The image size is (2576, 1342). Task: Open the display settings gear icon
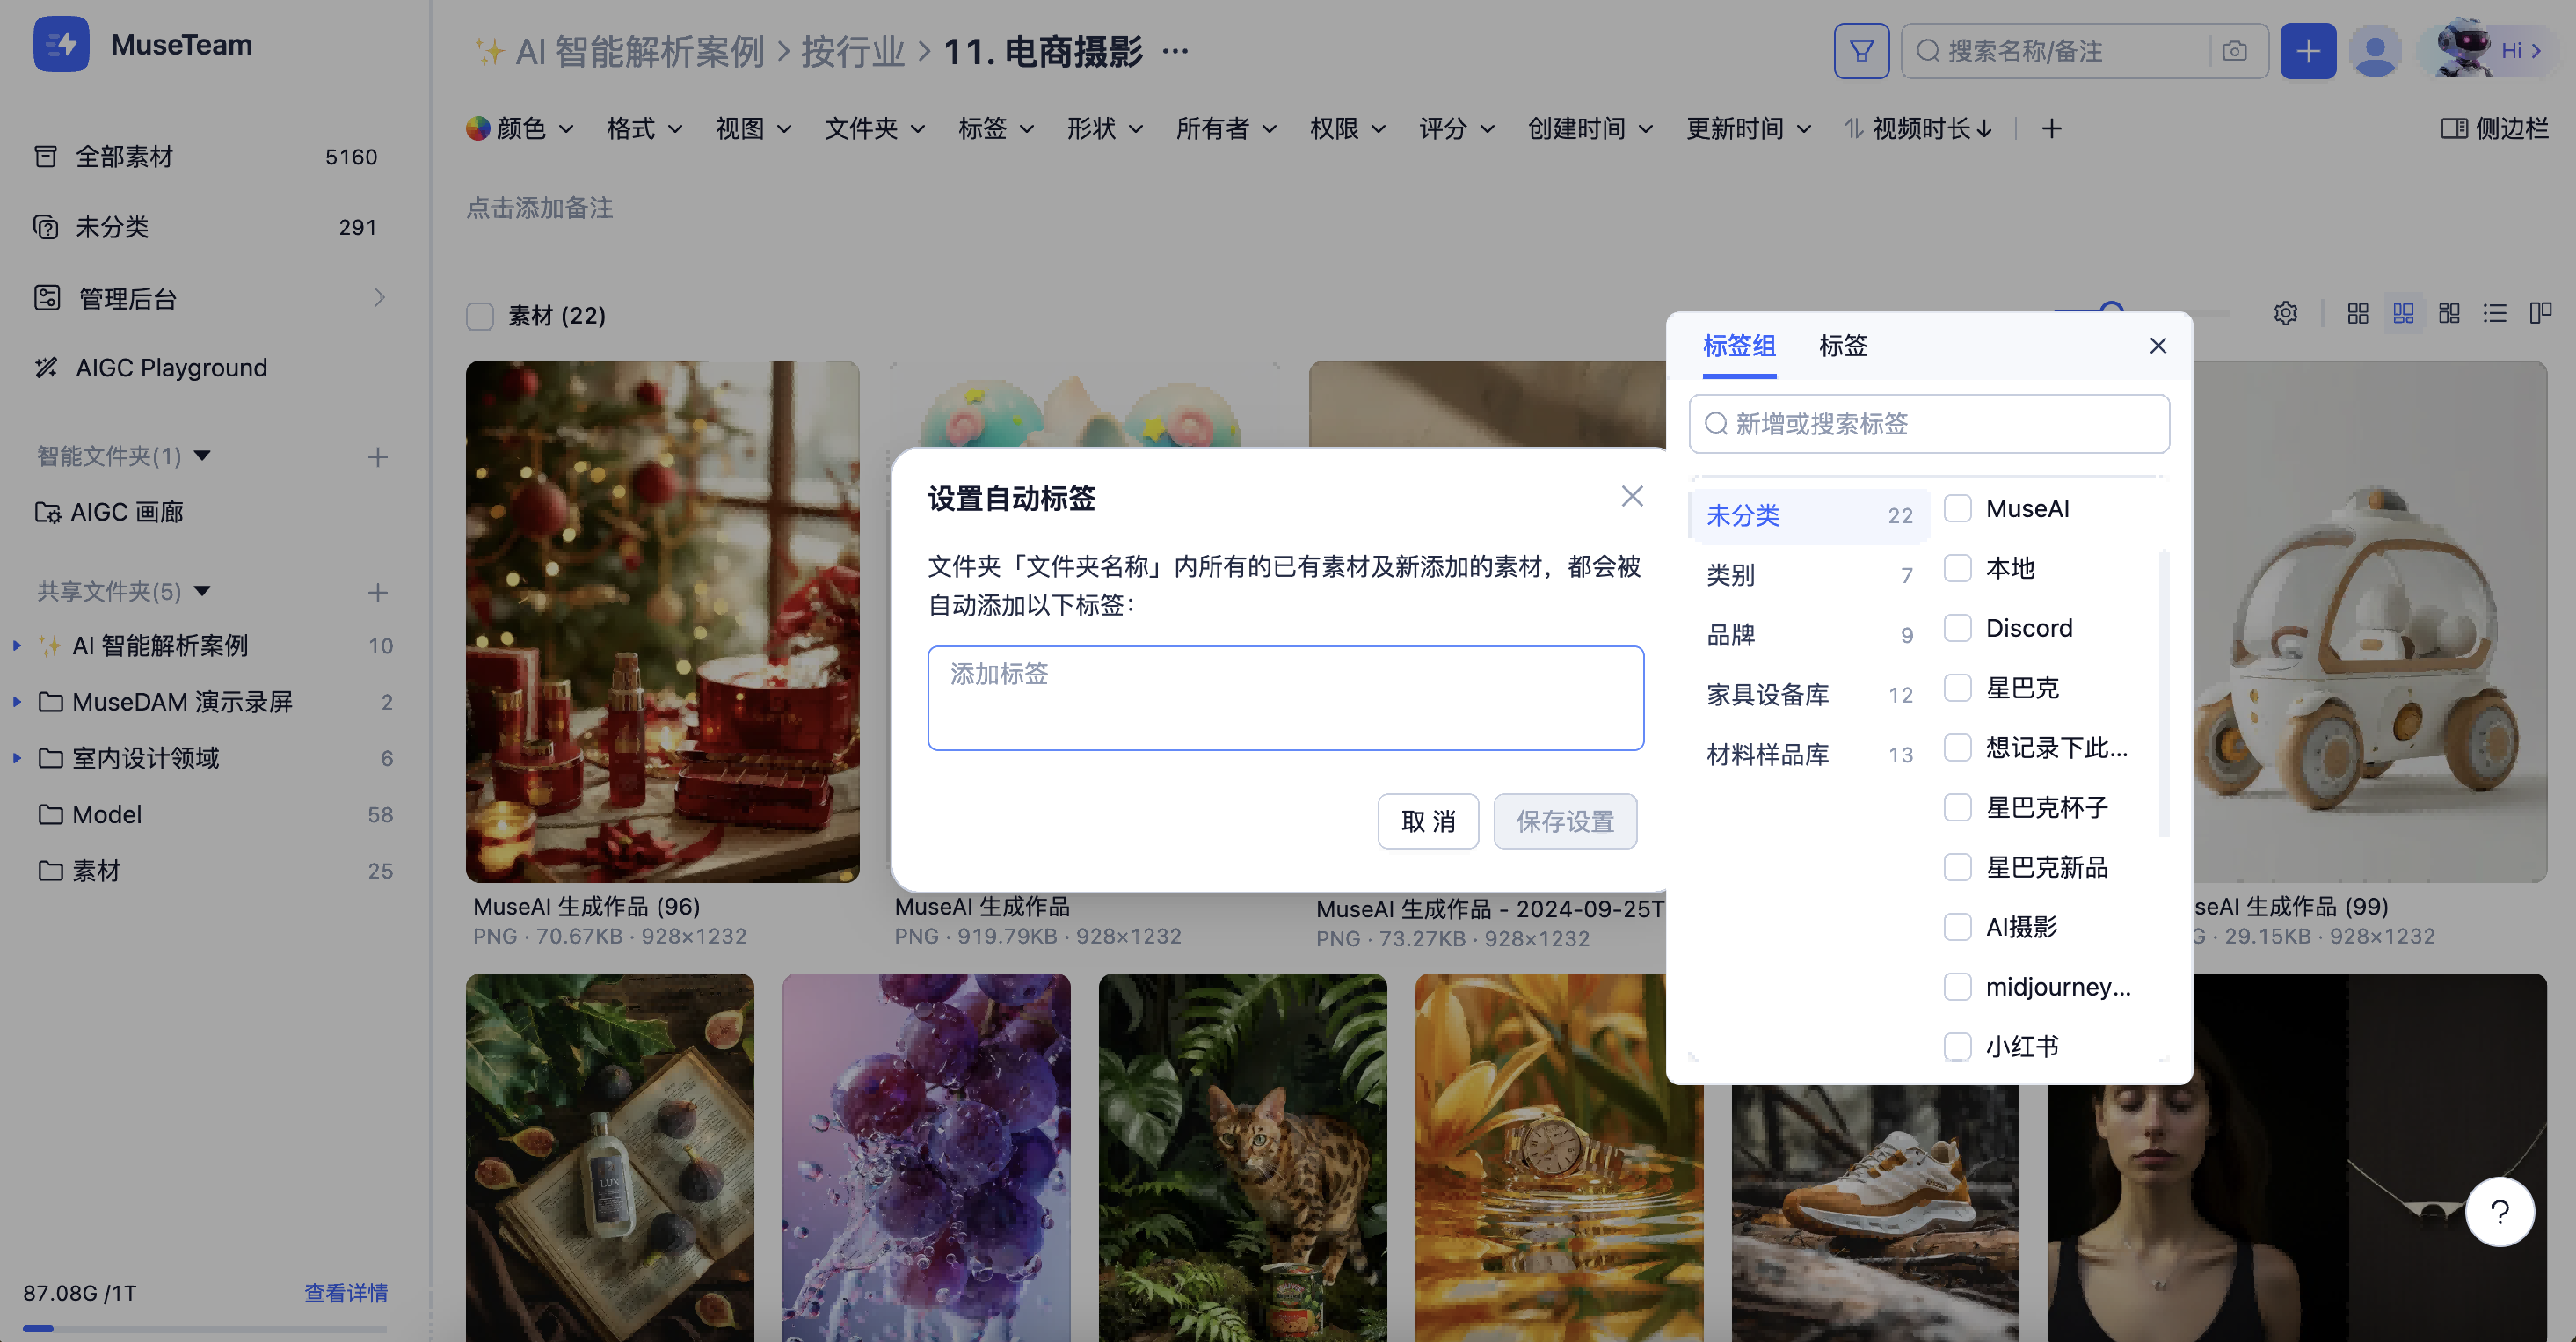(2285, 314)
